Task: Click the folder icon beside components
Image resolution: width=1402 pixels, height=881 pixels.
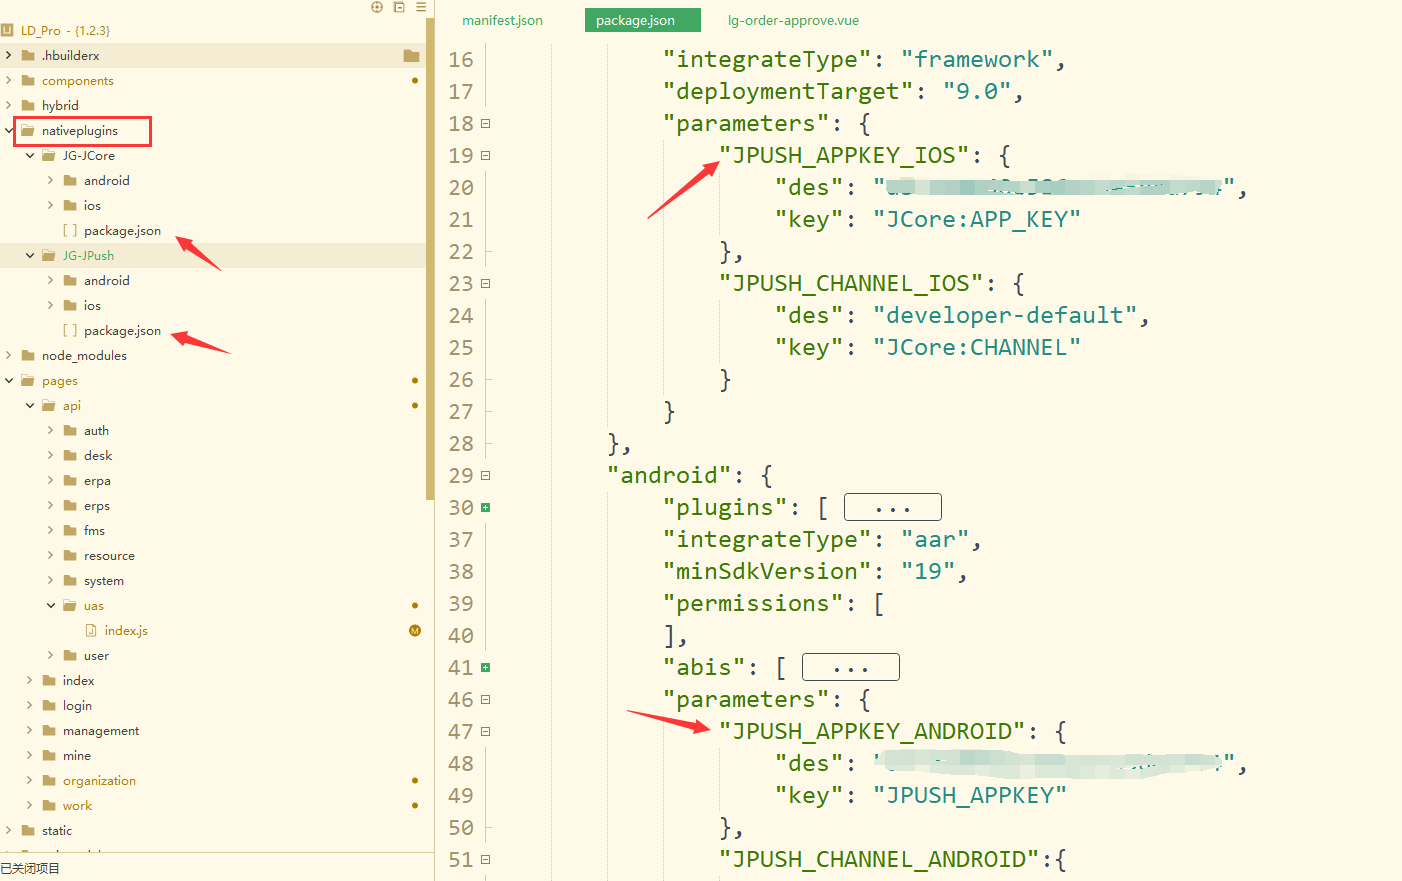Action: (x=28, y=80)
